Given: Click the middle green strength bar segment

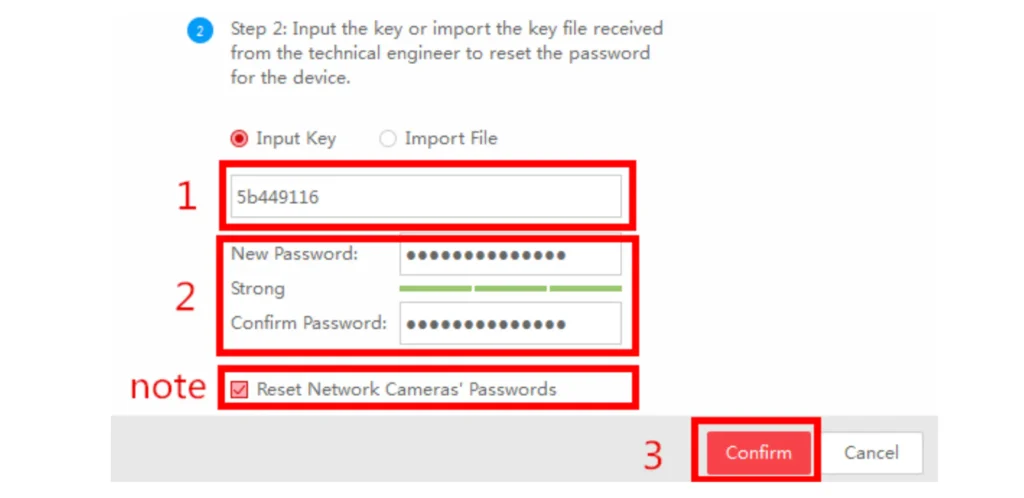Looking at the screenshot, I should click(510, 289).
